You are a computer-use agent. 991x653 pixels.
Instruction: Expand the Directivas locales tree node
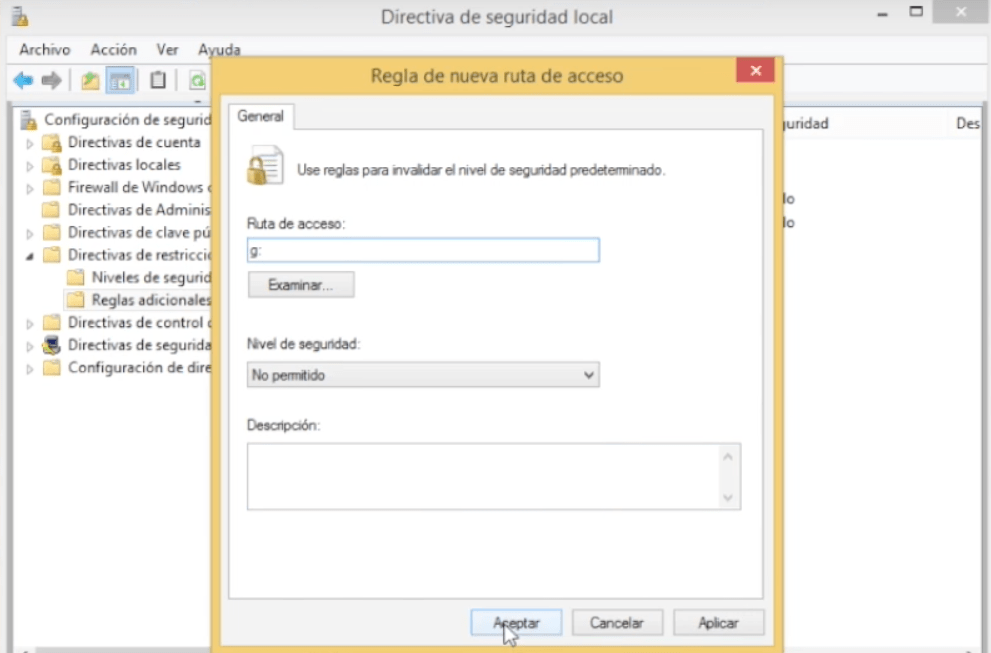30,166
